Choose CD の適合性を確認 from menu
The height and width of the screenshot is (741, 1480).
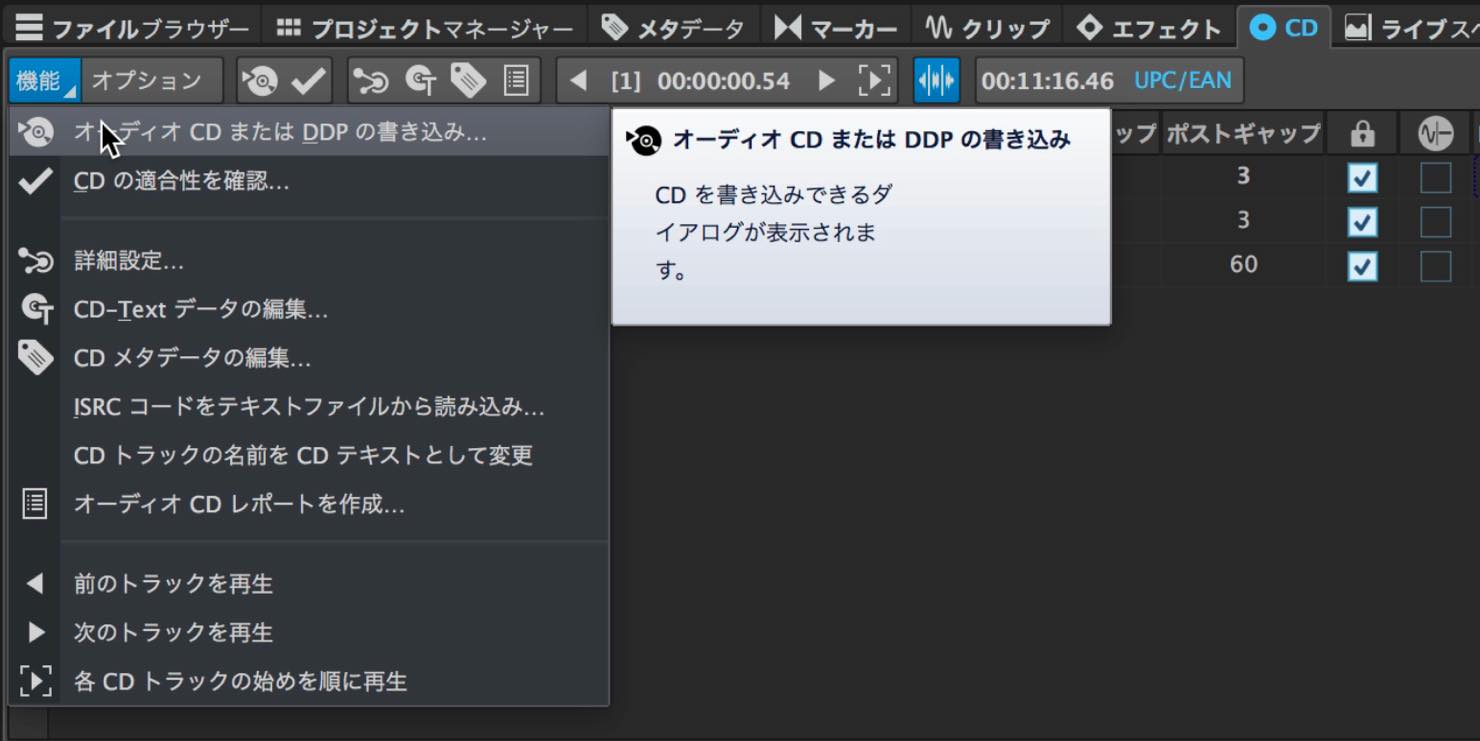tap(309, 181)
